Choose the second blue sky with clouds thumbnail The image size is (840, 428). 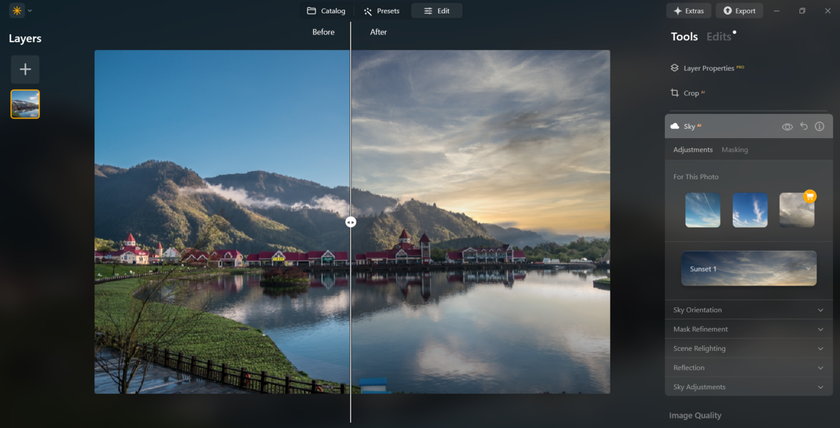coord(749,210)
